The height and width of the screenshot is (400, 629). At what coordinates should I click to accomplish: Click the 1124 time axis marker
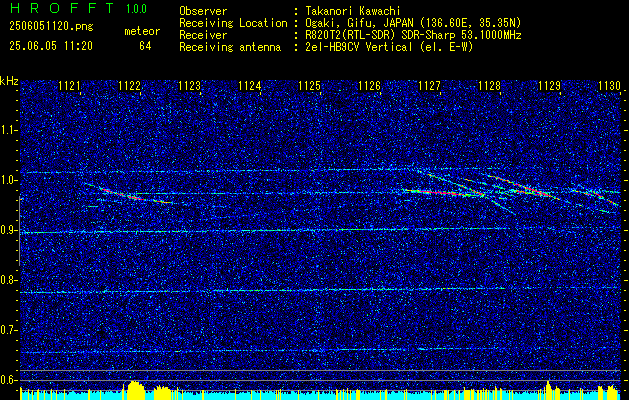coord(250,86)
